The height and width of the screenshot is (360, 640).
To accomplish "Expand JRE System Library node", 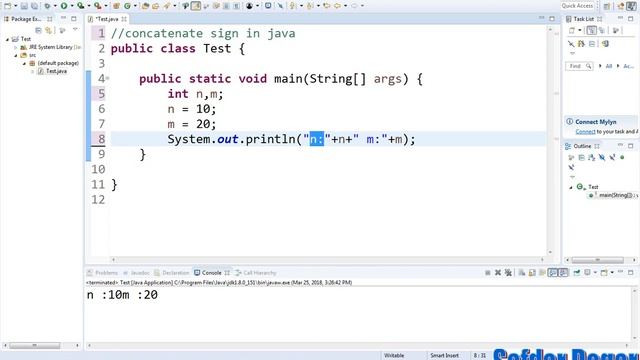I will coord(16,47).
